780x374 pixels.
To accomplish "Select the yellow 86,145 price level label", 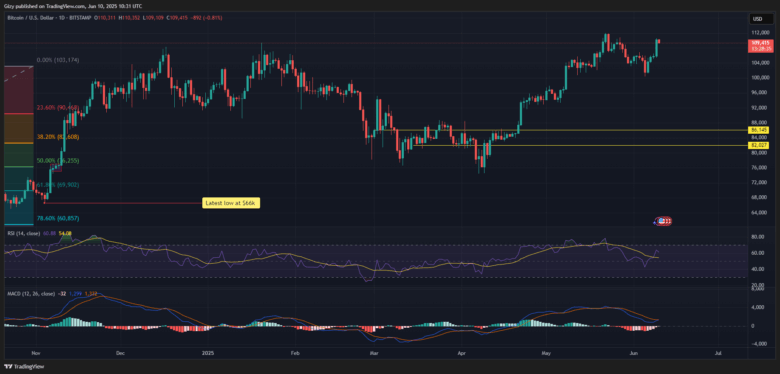I will (x=759, y=130).
